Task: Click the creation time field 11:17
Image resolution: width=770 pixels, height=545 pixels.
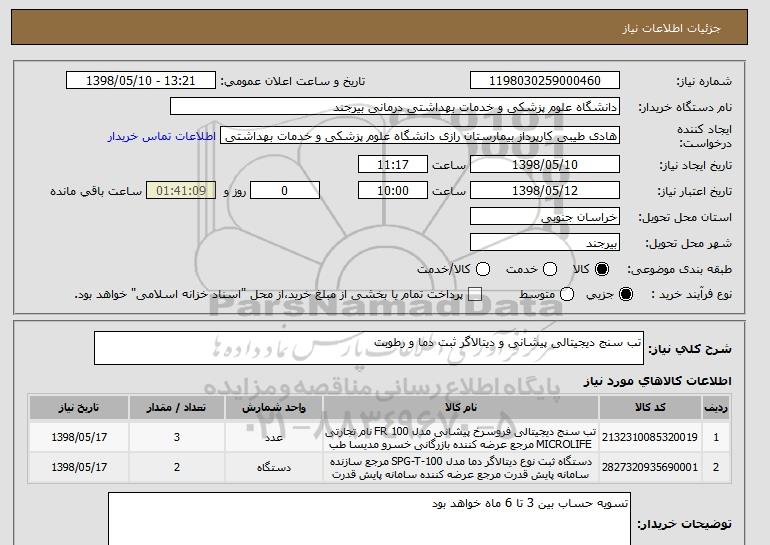Action: coord(393,164)
